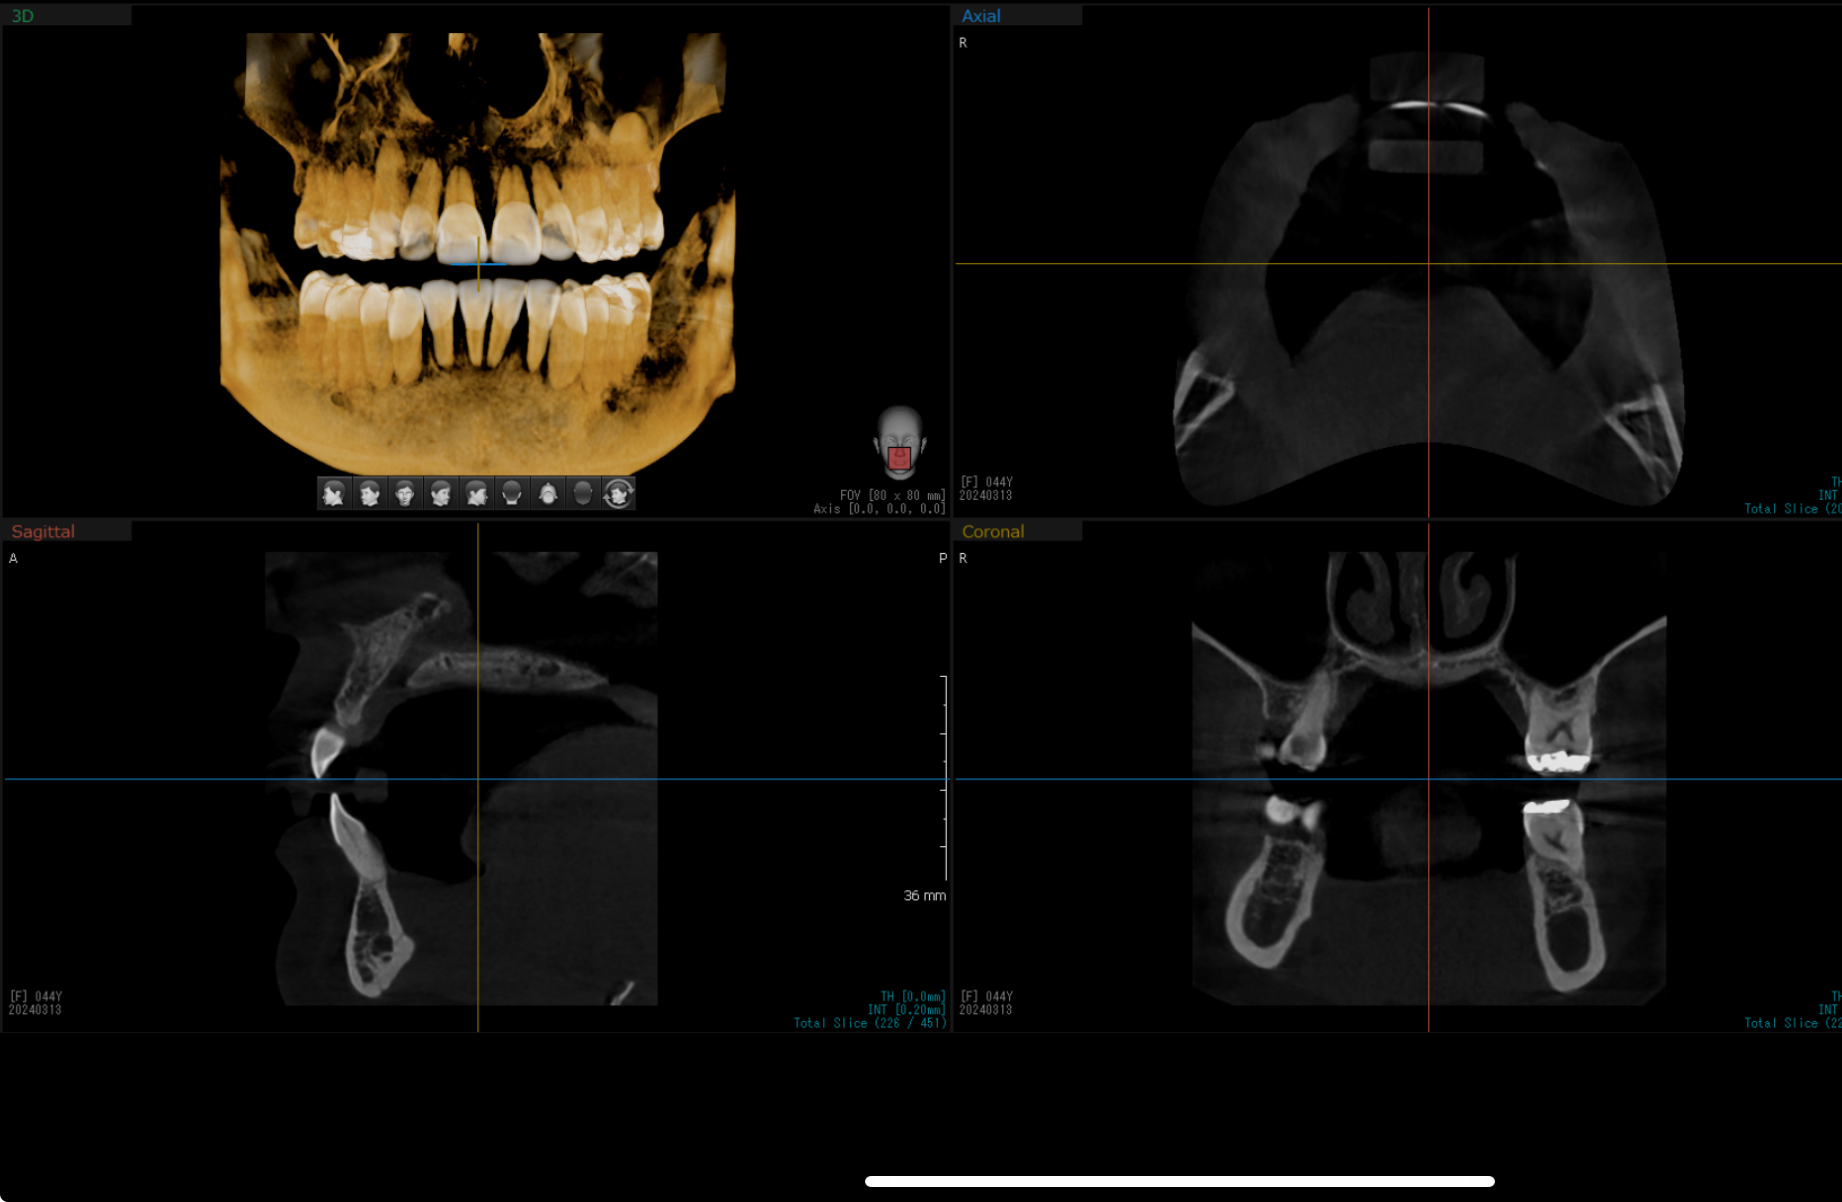Click the TH [0.0mm] value in Sagittal view

coord(913,996)
